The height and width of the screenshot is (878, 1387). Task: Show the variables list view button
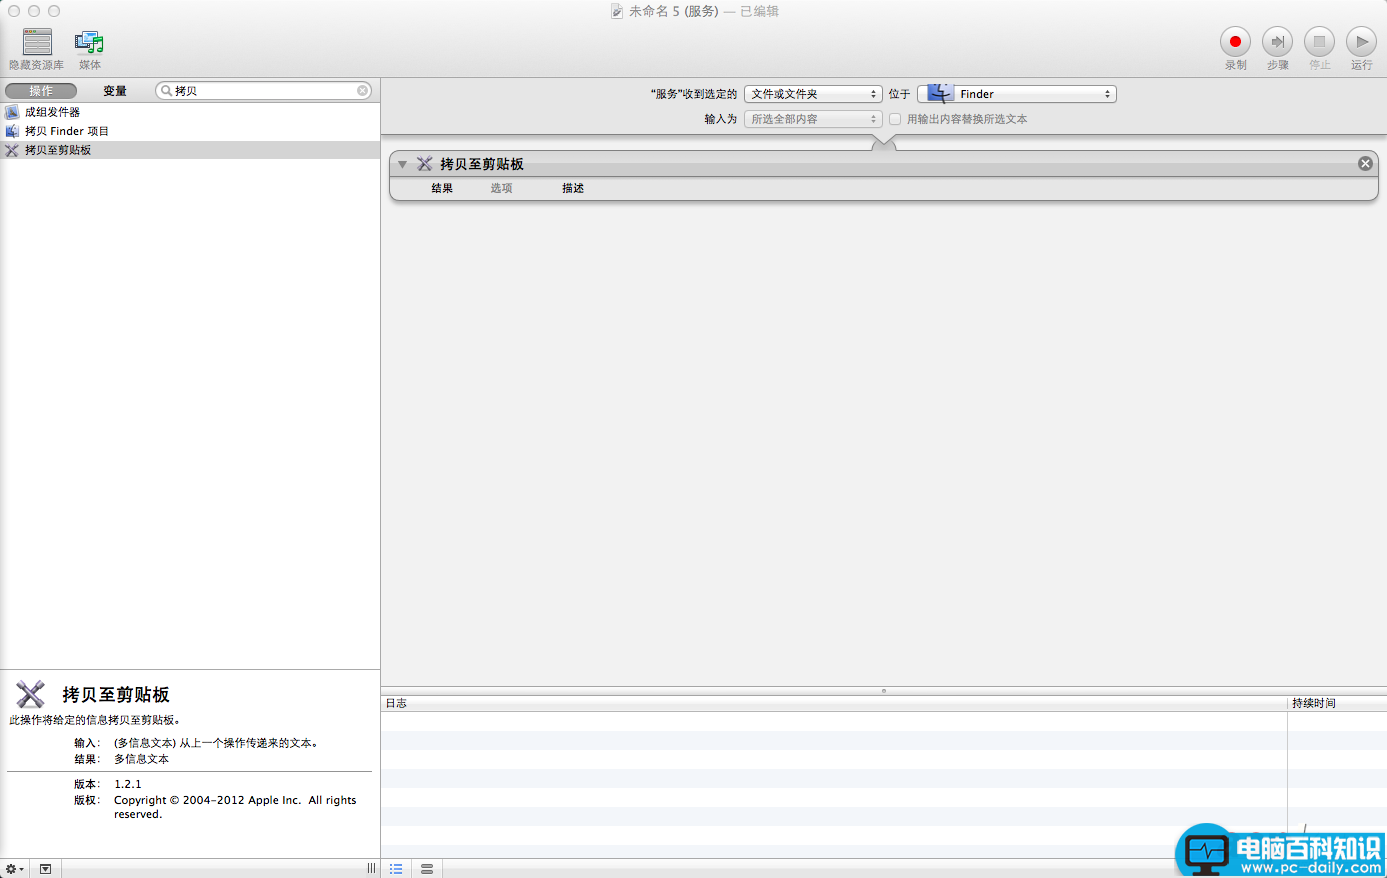(427, 869)
